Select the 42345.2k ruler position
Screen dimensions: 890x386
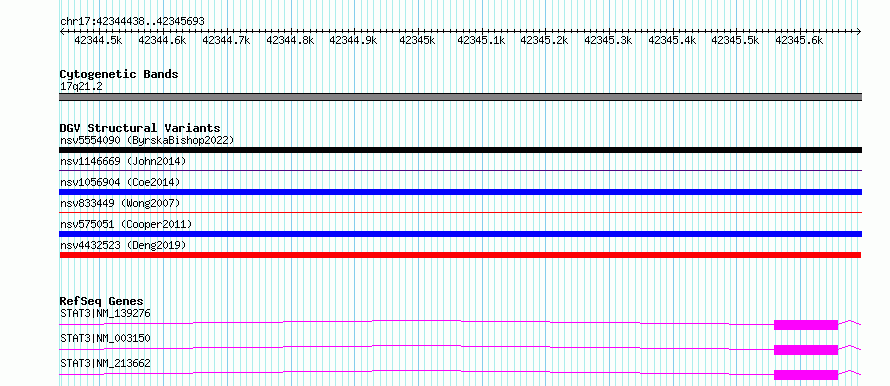[544, 40]
